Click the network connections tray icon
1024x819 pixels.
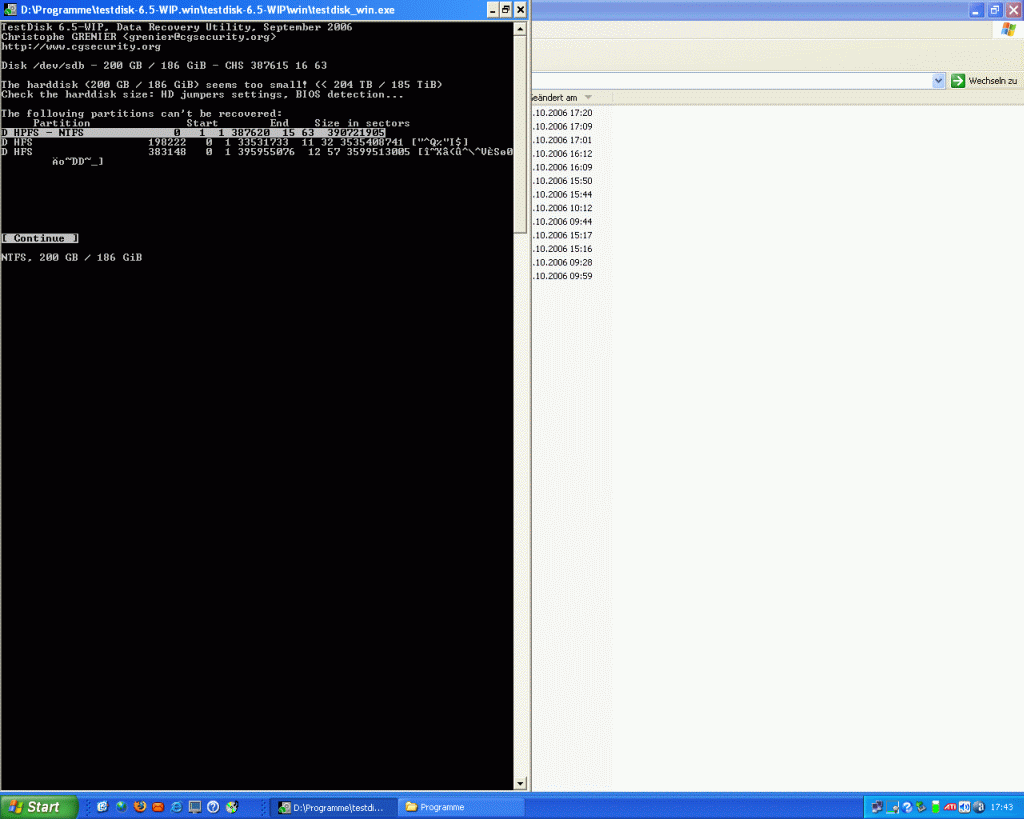coord(877,807)
